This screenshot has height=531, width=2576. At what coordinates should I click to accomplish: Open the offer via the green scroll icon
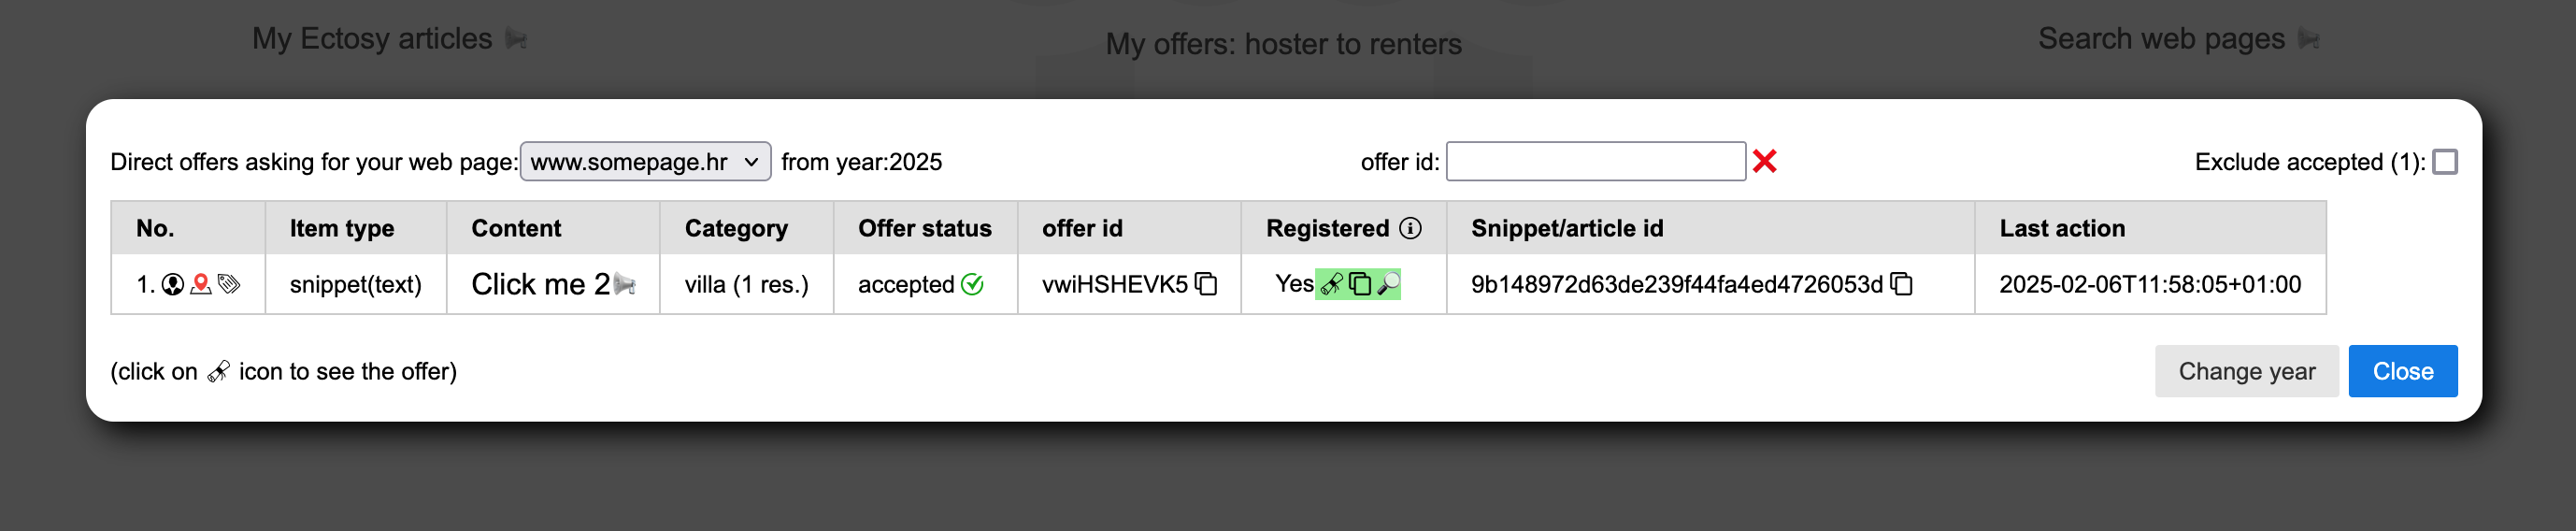point(1331,285)
